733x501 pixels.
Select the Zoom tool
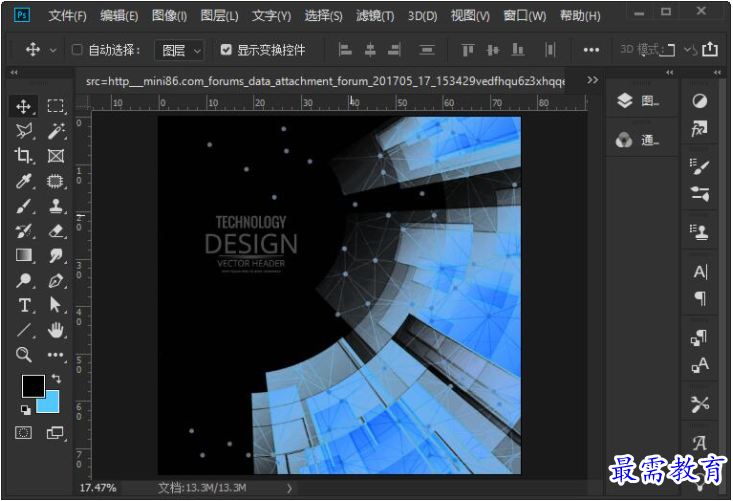[23, 355]
